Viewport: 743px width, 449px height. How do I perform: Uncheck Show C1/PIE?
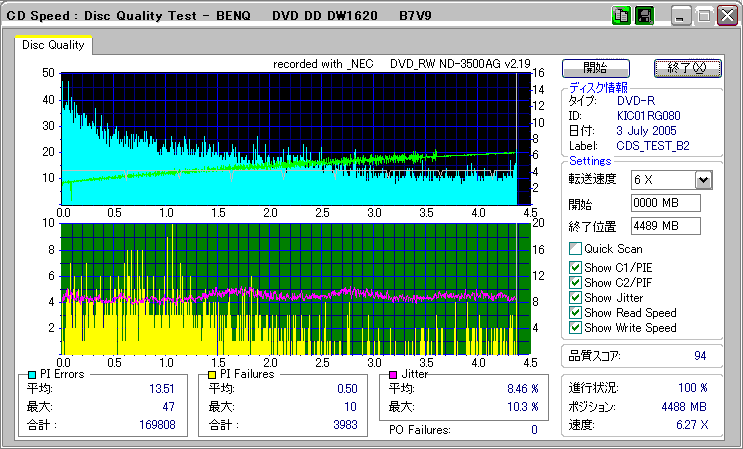[575, 267]
